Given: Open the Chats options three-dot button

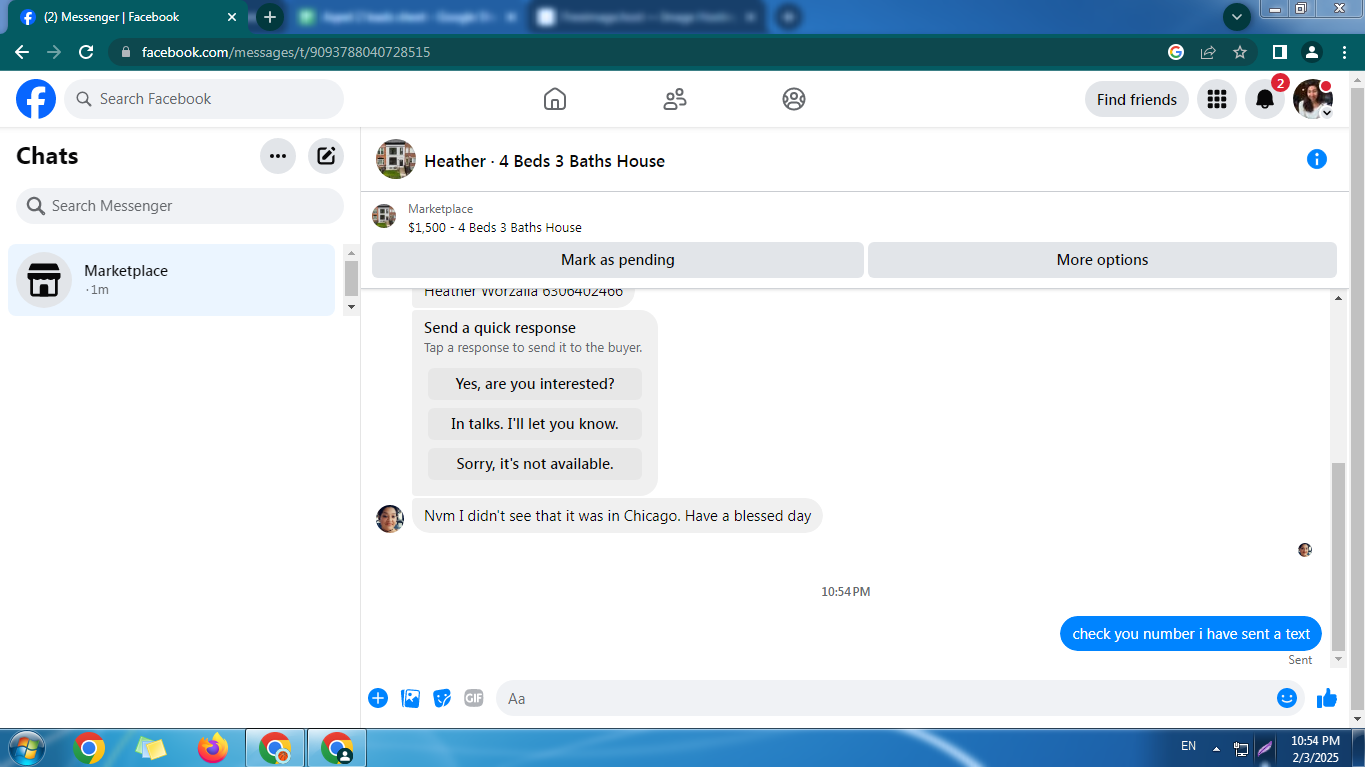Looking at the screenshot, I should 278,156.
